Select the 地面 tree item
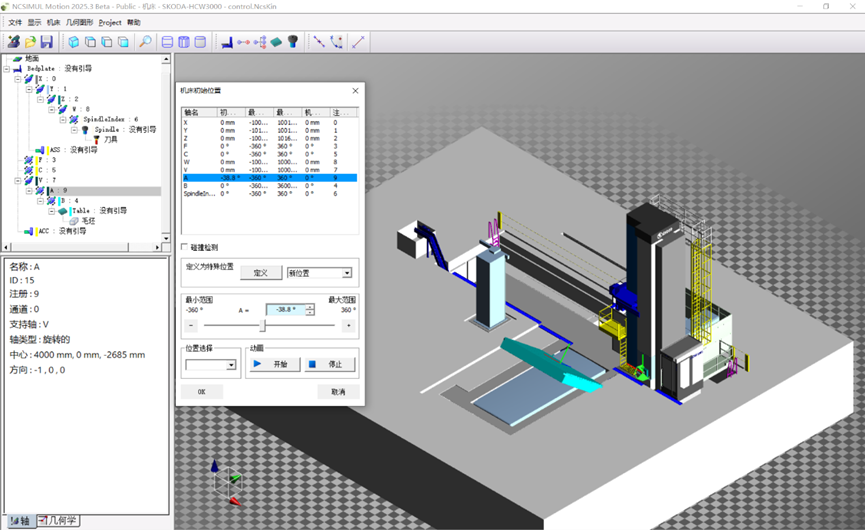865x530 pixels. tap(31, 58)
